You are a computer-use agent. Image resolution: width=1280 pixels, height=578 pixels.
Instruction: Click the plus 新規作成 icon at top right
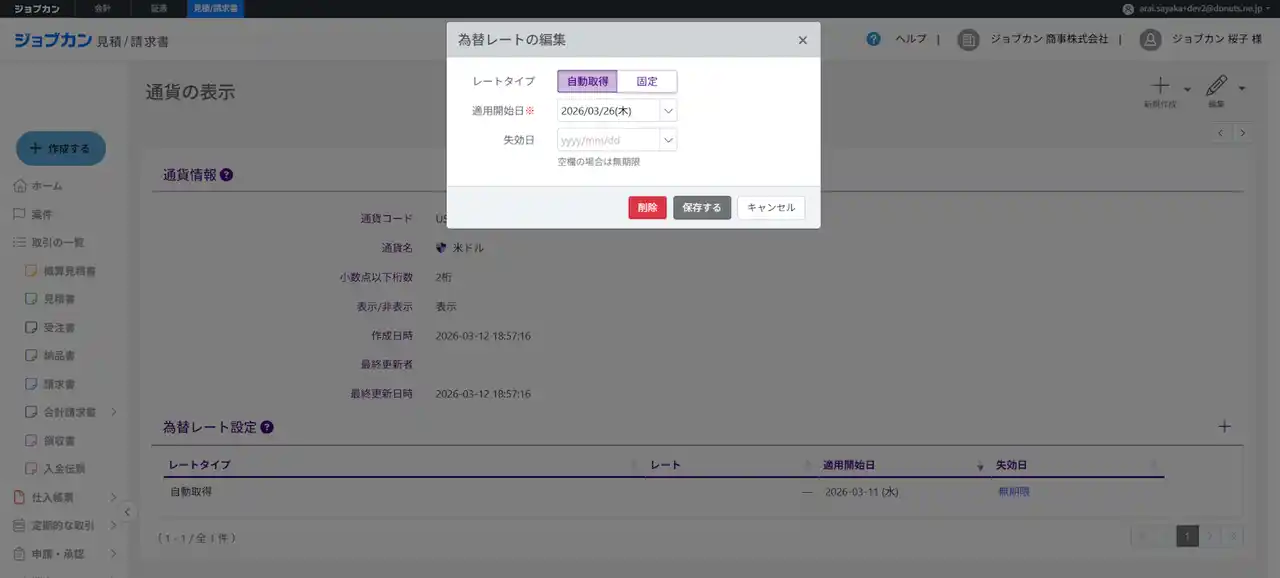click(1160, 87)
